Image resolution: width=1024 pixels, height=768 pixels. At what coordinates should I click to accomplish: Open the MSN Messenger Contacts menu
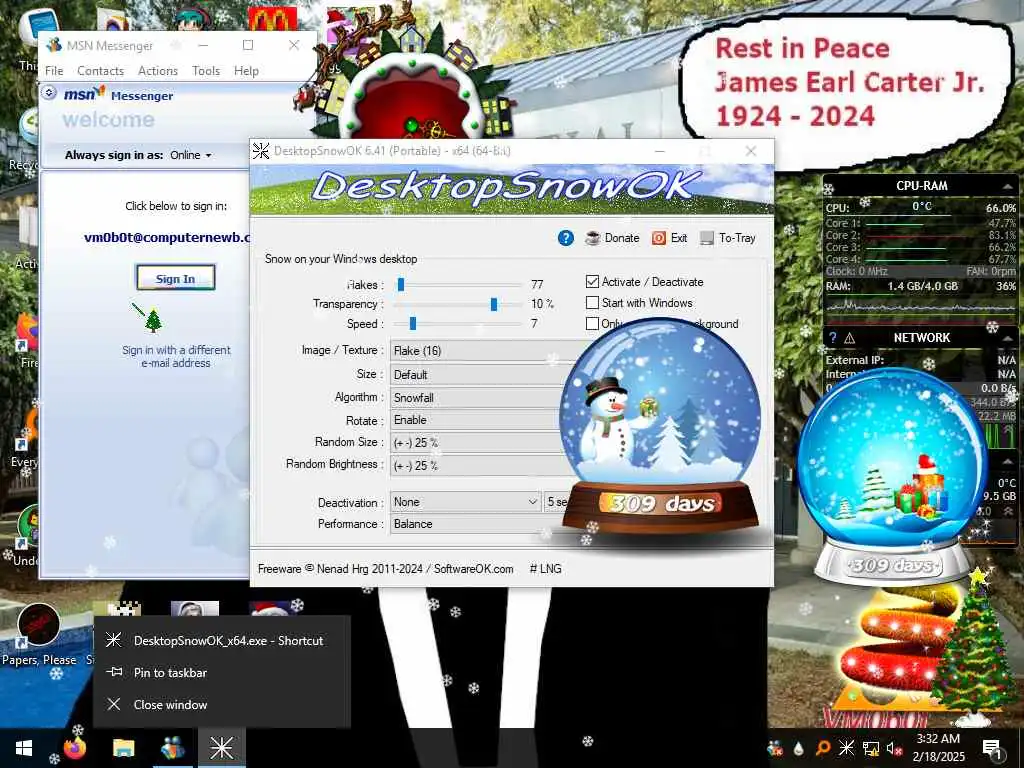pyautogui.click(x=101, y=71)
